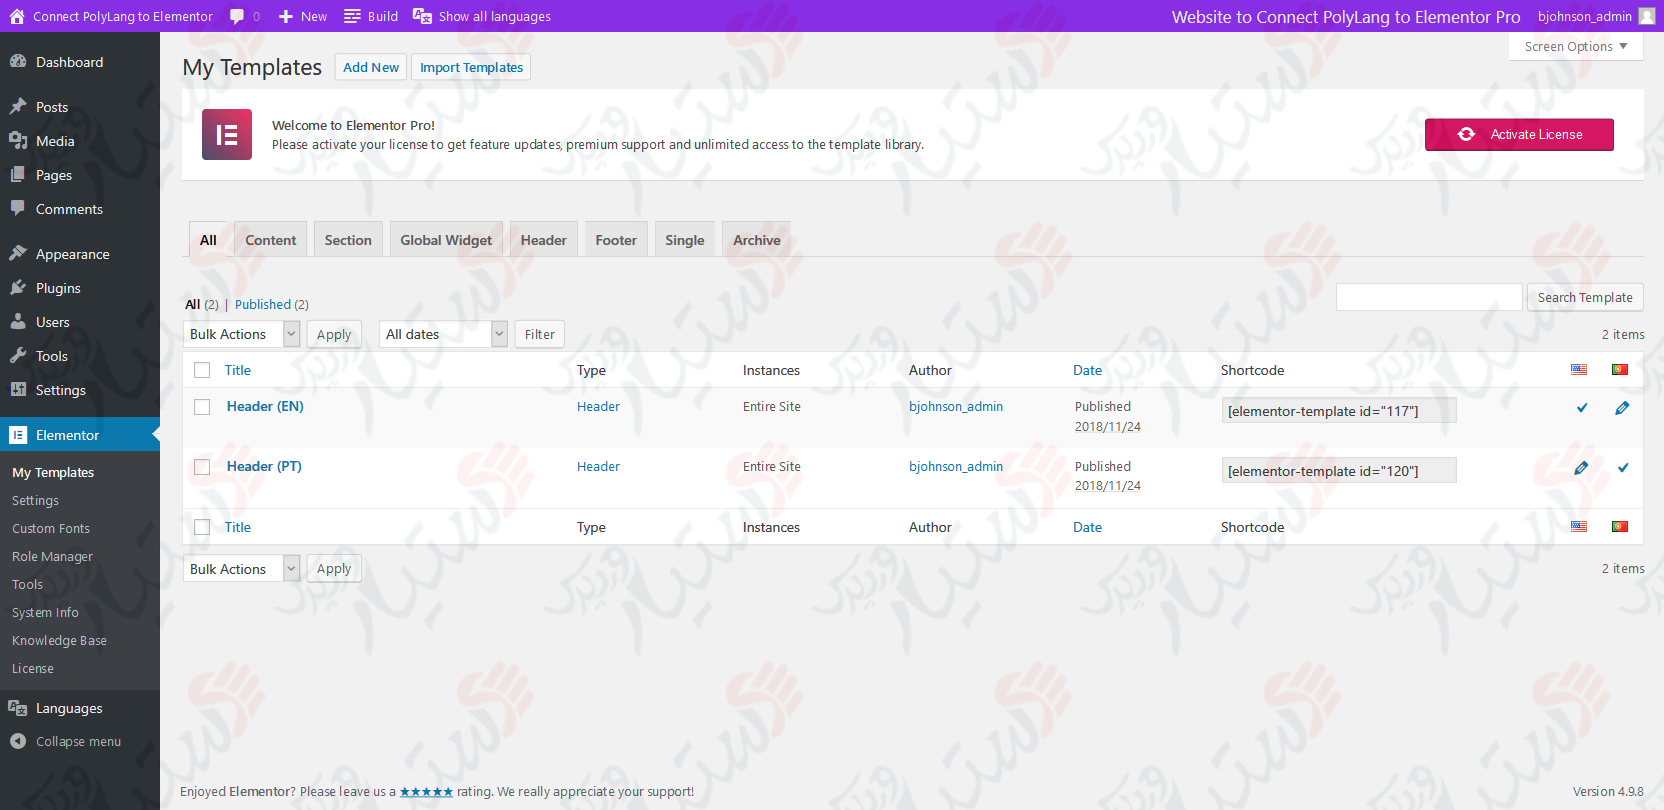
Task: Click the Comments bubble icon in sidebar
Action: pyautogui.click(x=18, y=208)
